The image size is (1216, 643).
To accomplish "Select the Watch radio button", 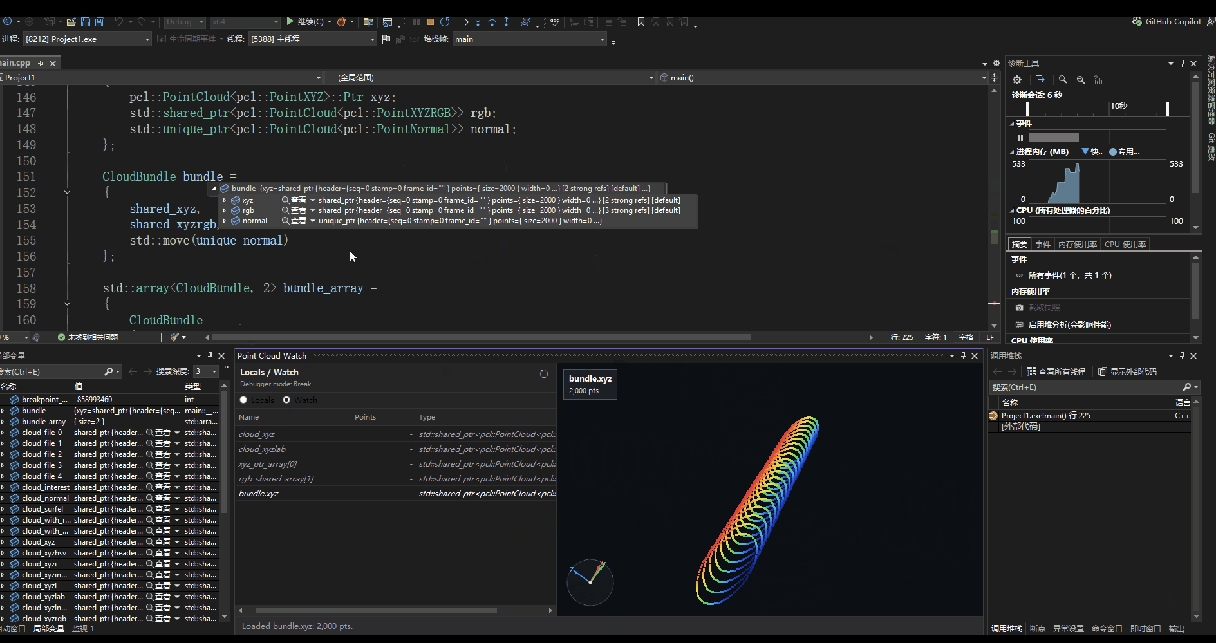I will point(287,400).
